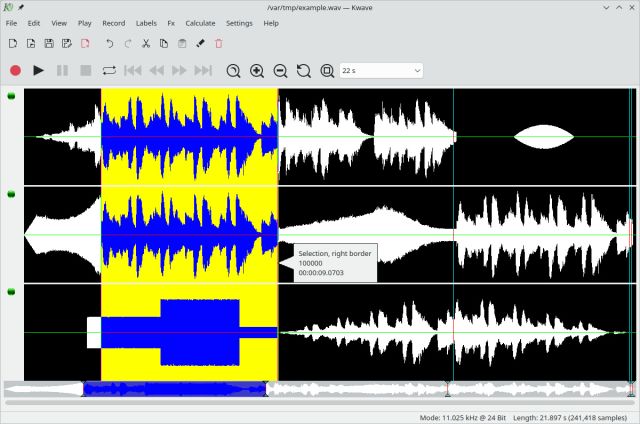
Task: Rewind playback position
Action: coord(157,71)
